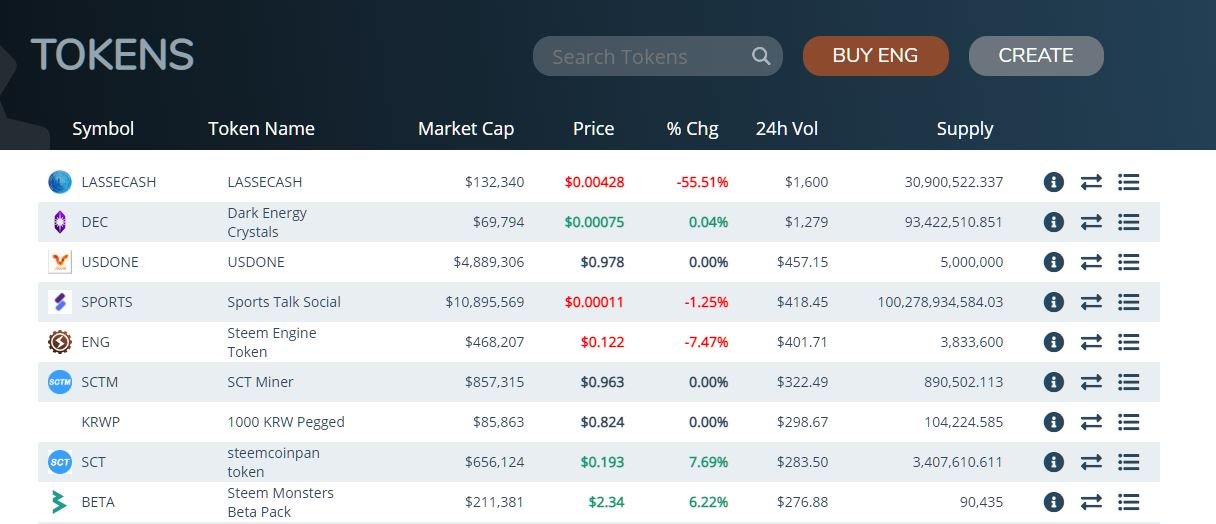Open KRWP list icon
The width and height of the screenshot is (1216, 524).
pos(1129,422)
